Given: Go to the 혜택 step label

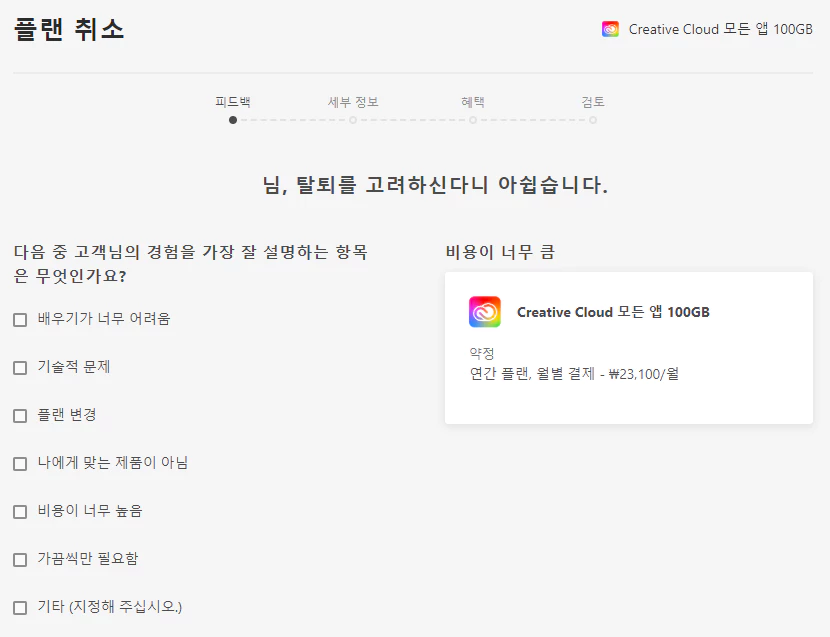Looking at the screenshot, I should point(473,102).
